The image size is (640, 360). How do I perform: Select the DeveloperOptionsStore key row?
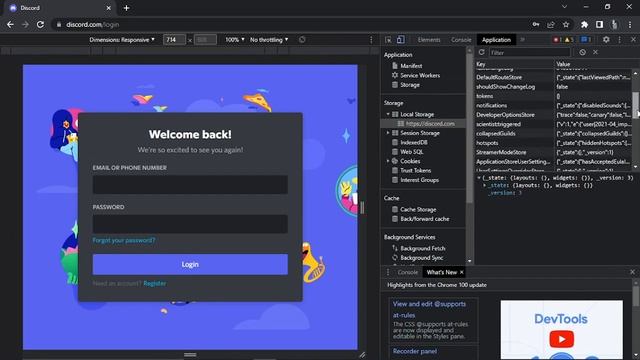[554, 115]
